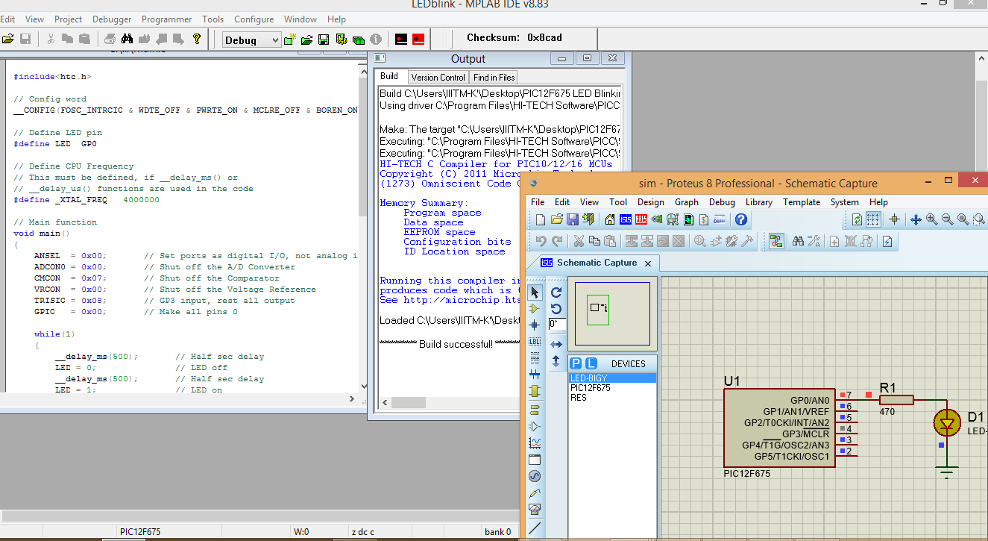Click the schematic overview thumbnail
This screenshot has width=988, height=541.
(612, 314)
